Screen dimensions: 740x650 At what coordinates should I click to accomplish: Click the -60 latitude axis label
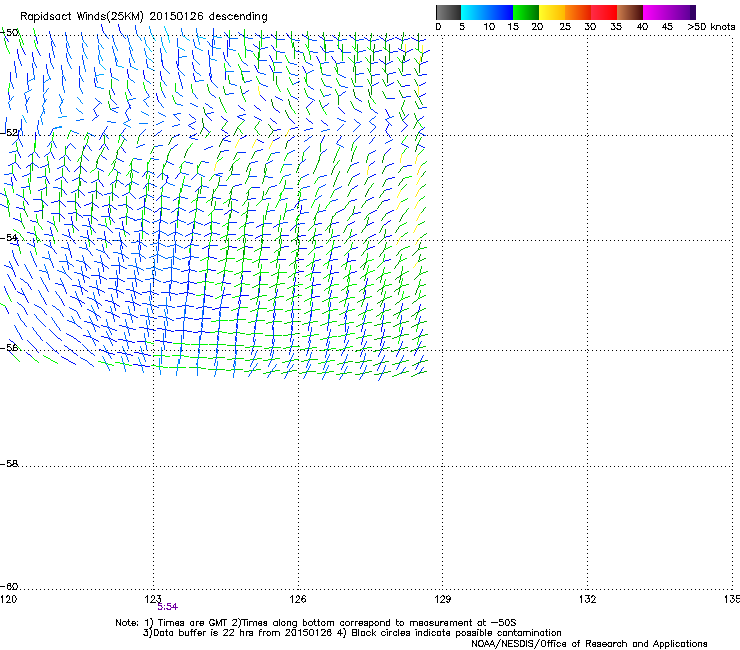click(x=9, y=586)
